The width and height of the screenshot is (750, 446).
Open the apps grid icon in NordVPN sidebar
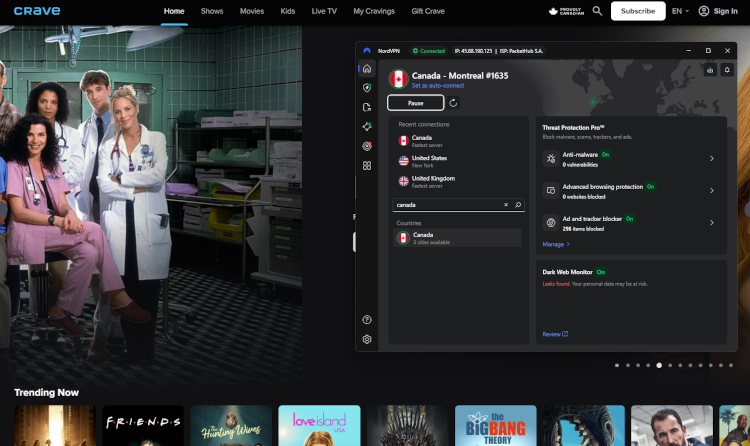pyautogui.click(x=367, y=166)
